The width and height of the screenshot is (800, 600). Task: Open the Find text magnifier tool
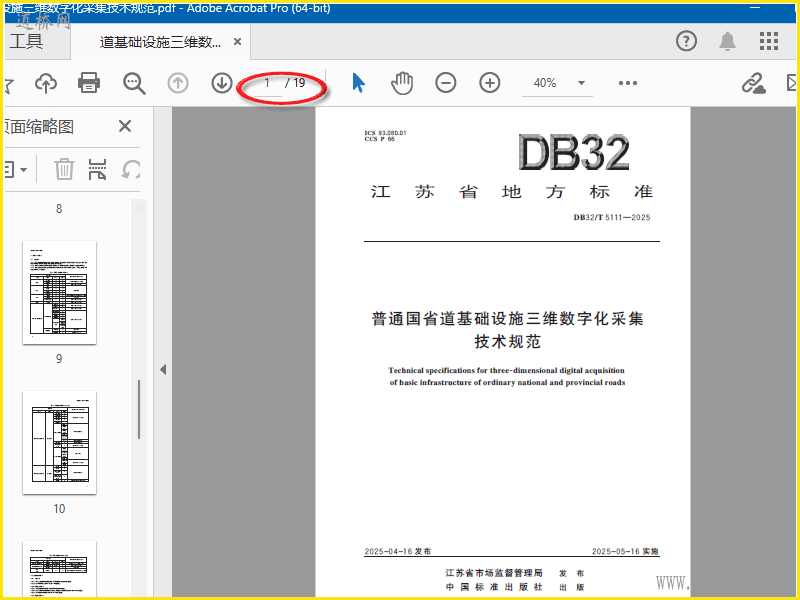click(134, 83)
